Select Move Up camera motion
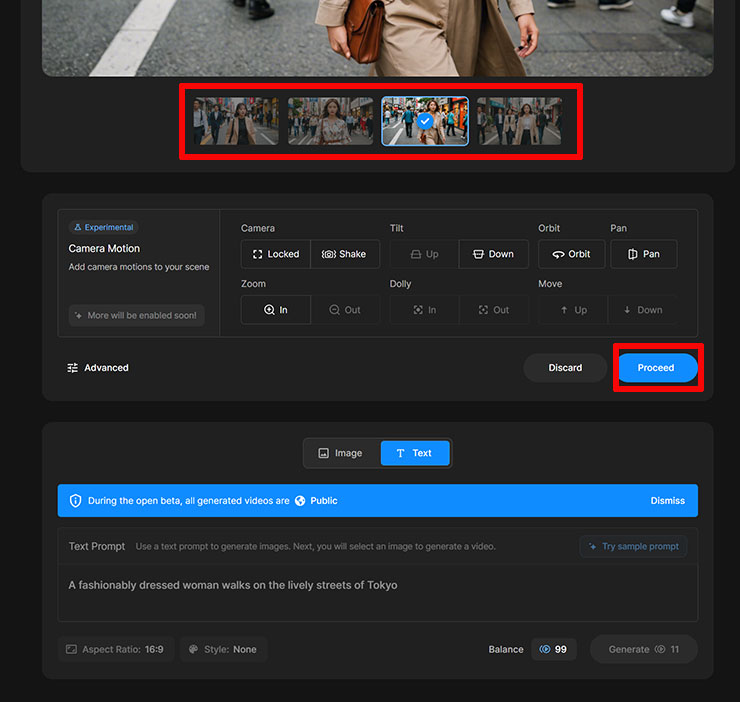740x702 pixels. (x=571, y=310)
